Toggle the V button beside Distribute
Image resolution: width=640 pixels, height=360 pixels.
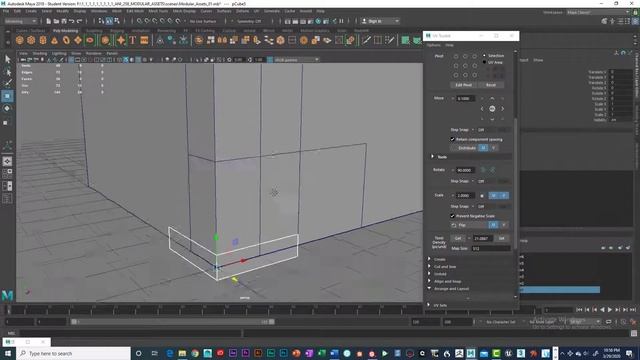[x=493, y=148]
